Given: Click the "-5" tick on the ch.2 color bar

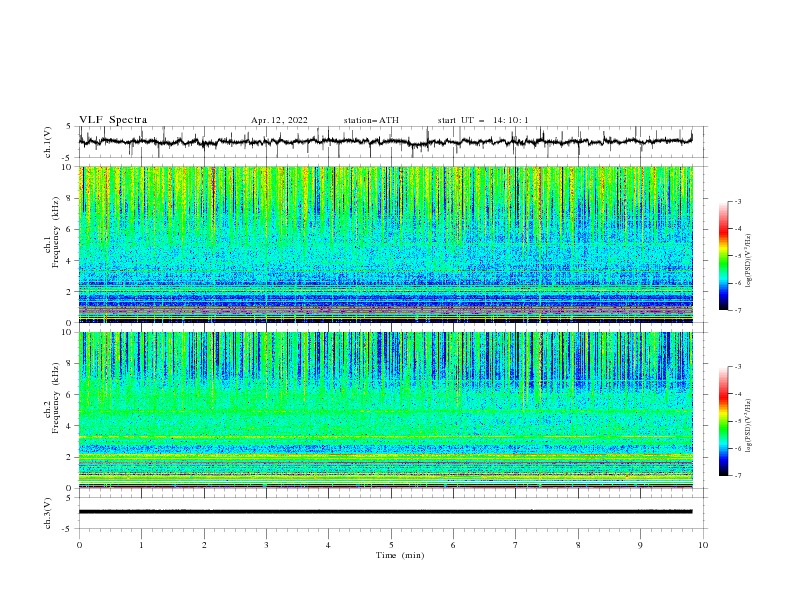Looking at the screenshot, I should [738, 421].
